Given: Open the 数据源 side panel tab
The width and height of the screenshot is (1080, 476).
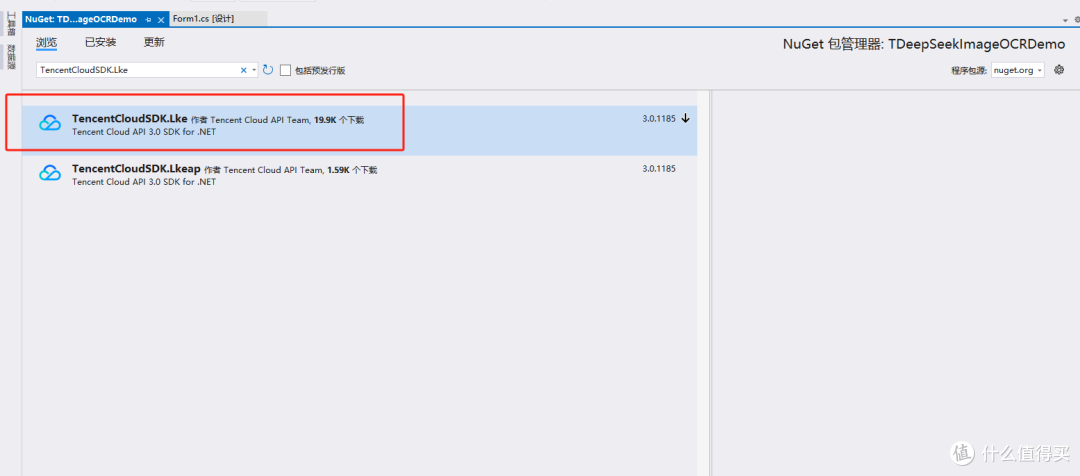Looking at the screenshot, I should pyautogui.click(x=11, y=56).
